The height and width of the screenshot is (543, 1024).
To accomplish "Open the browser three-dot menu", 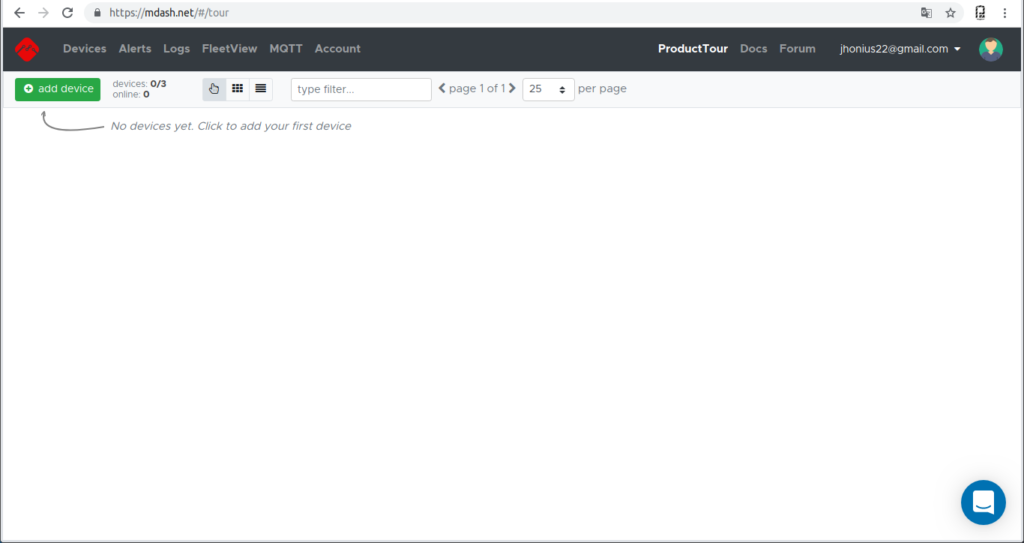I will (1004, 12).
